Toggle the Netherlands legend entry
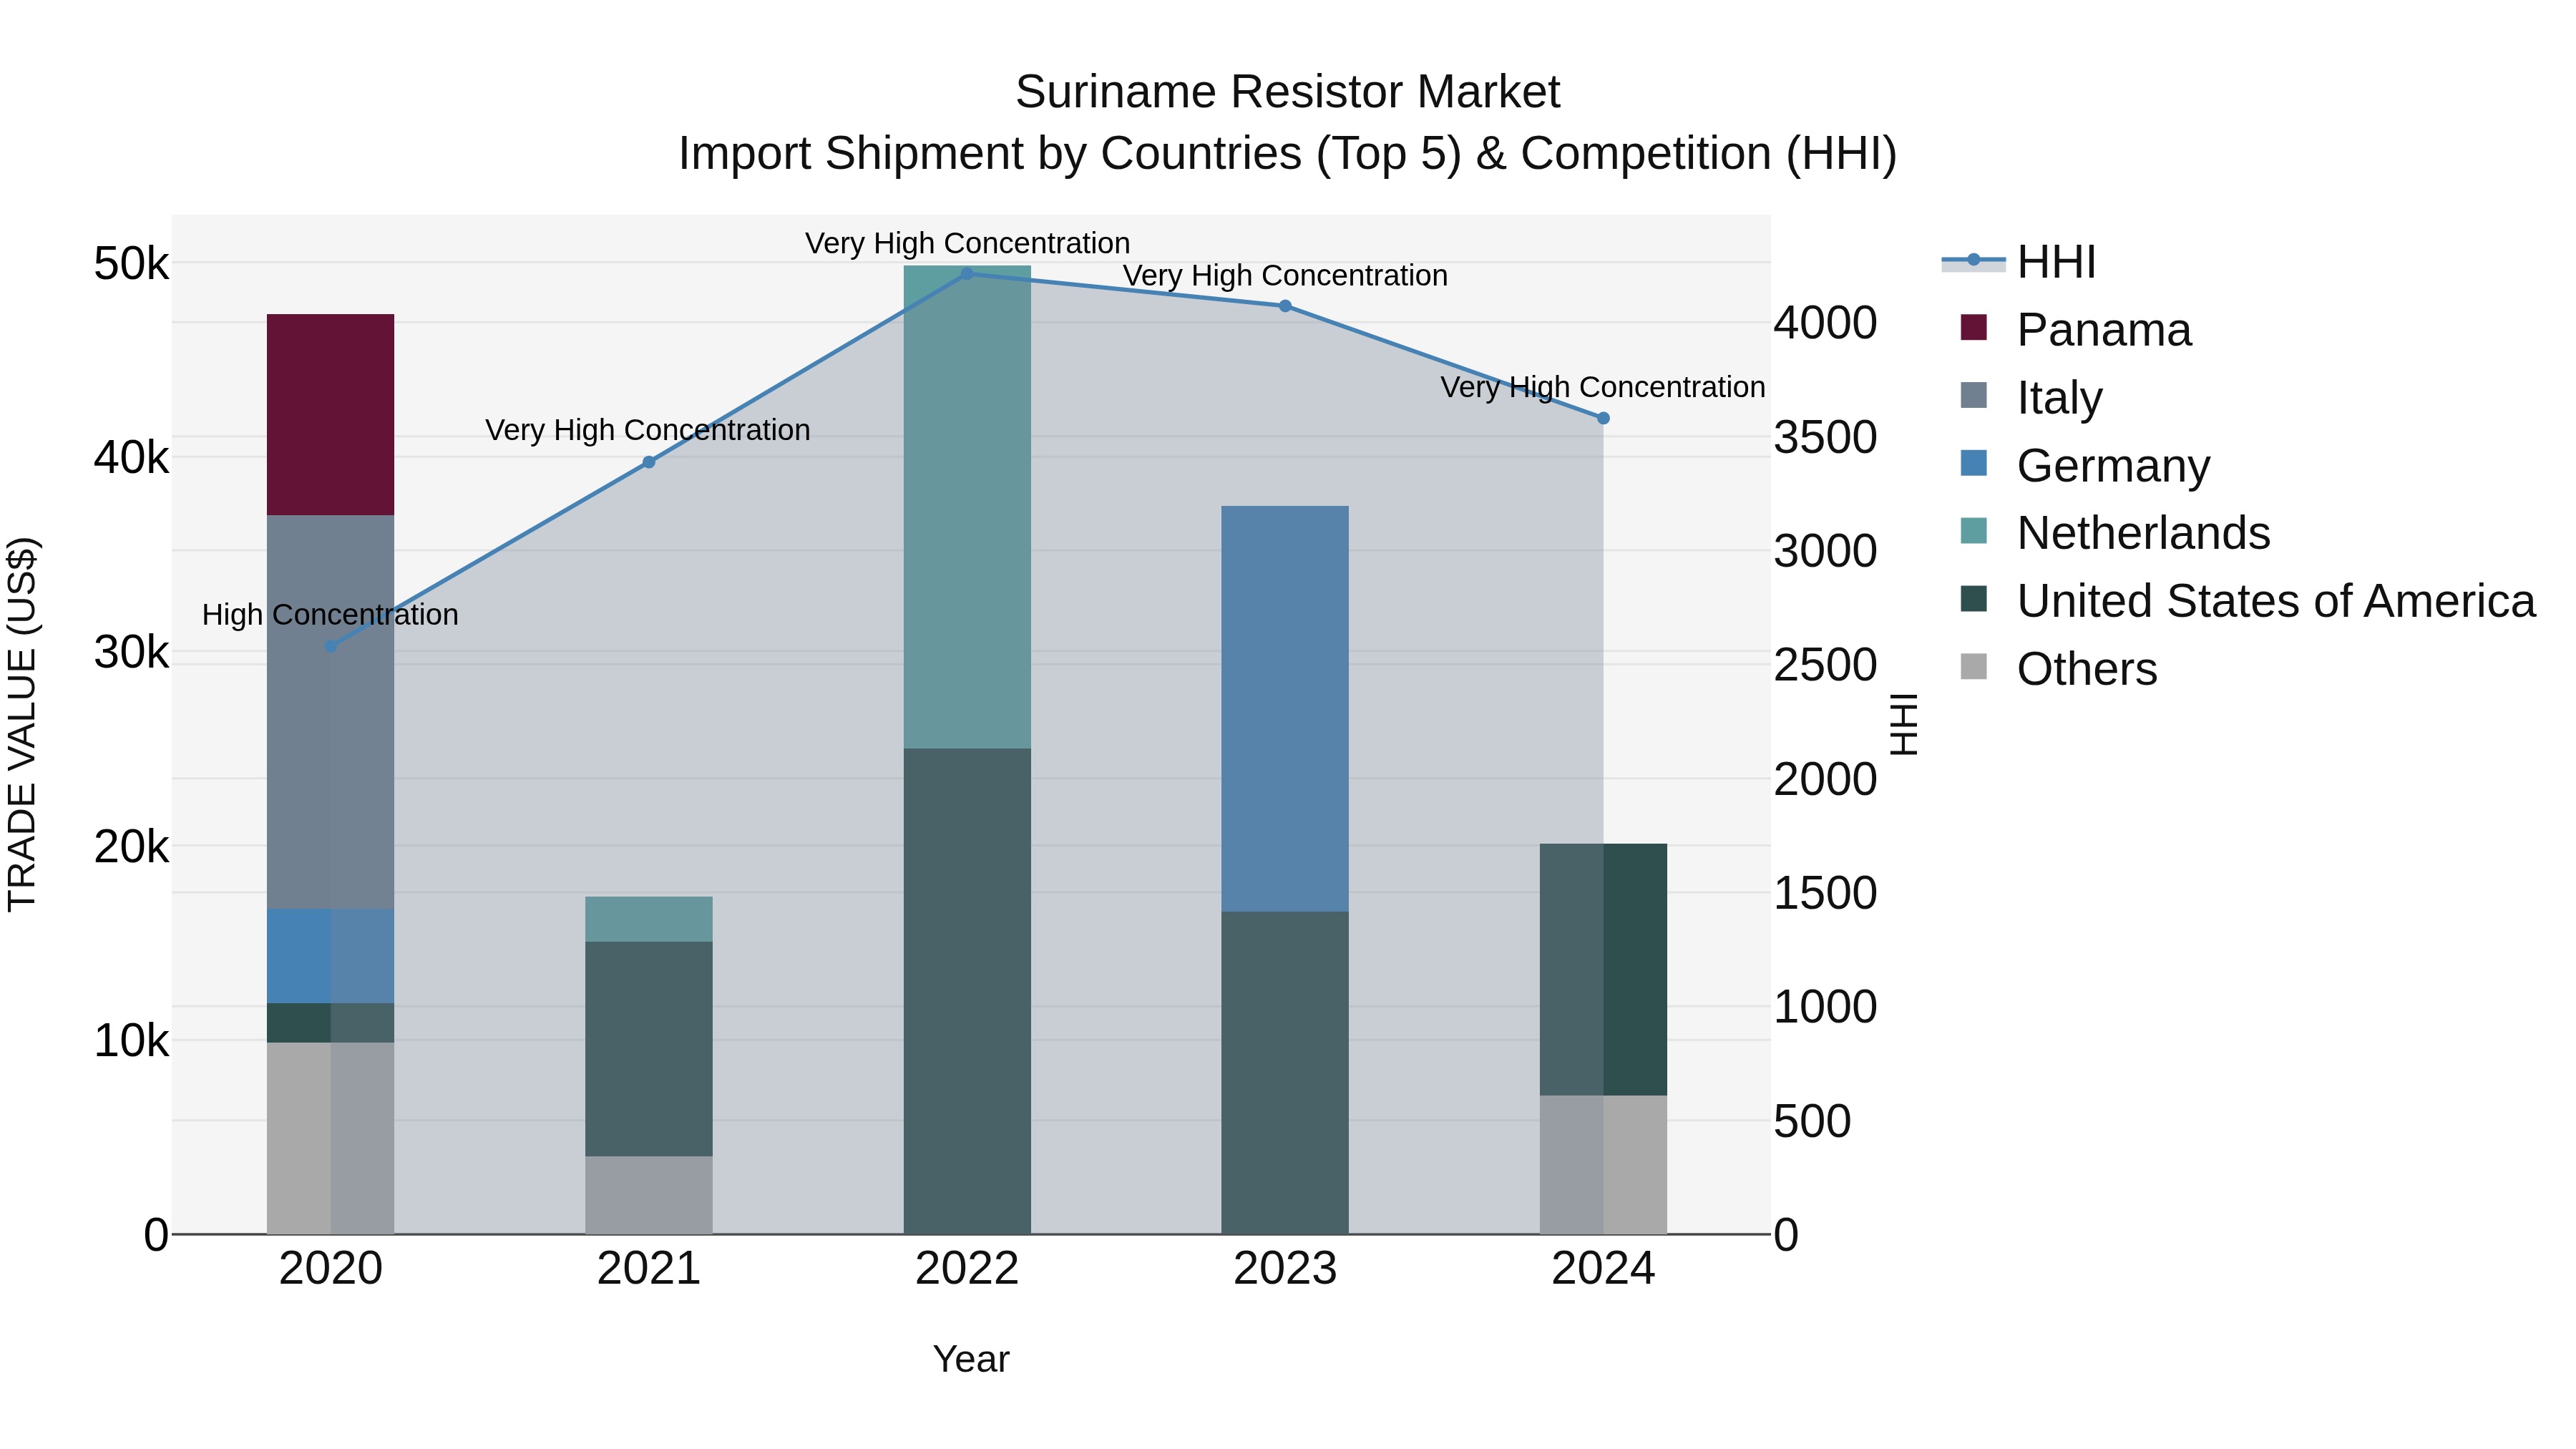Screen dimensions: 2576x1449 click(2115, 533)
